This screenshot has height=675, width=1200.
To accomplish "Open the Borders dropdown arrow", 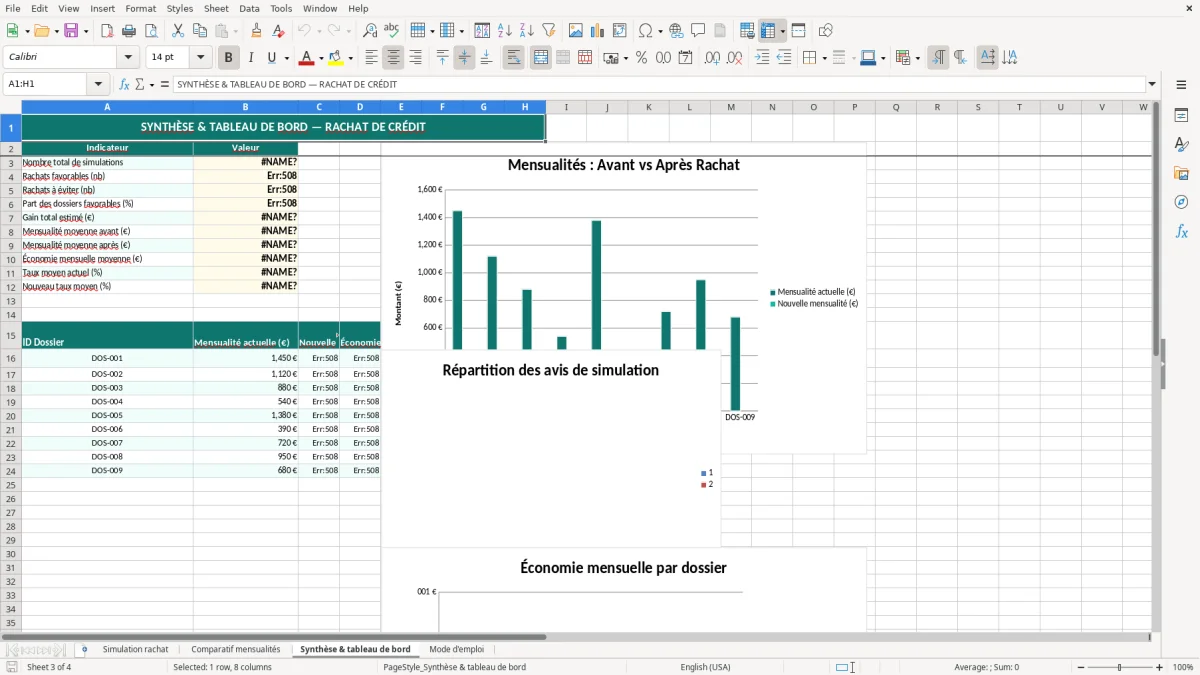I will click(x=824, y=58).
